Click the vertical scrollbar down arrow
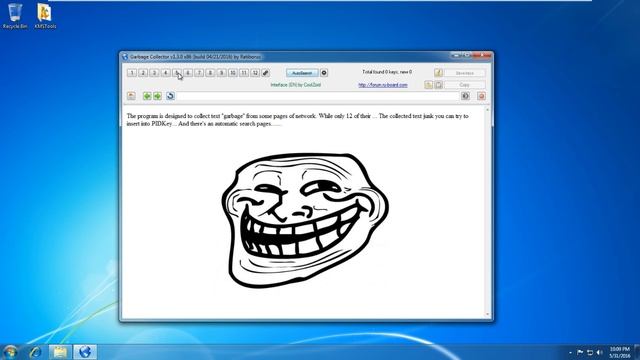 (x=487, y=314)
